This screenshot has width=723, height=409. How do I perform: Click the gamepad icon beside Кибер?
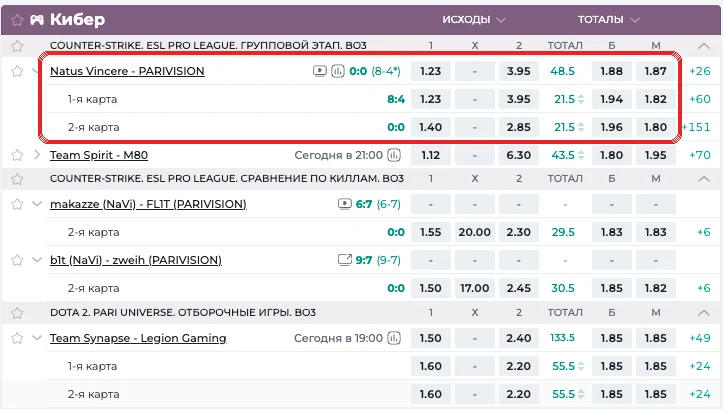point(37,20)
